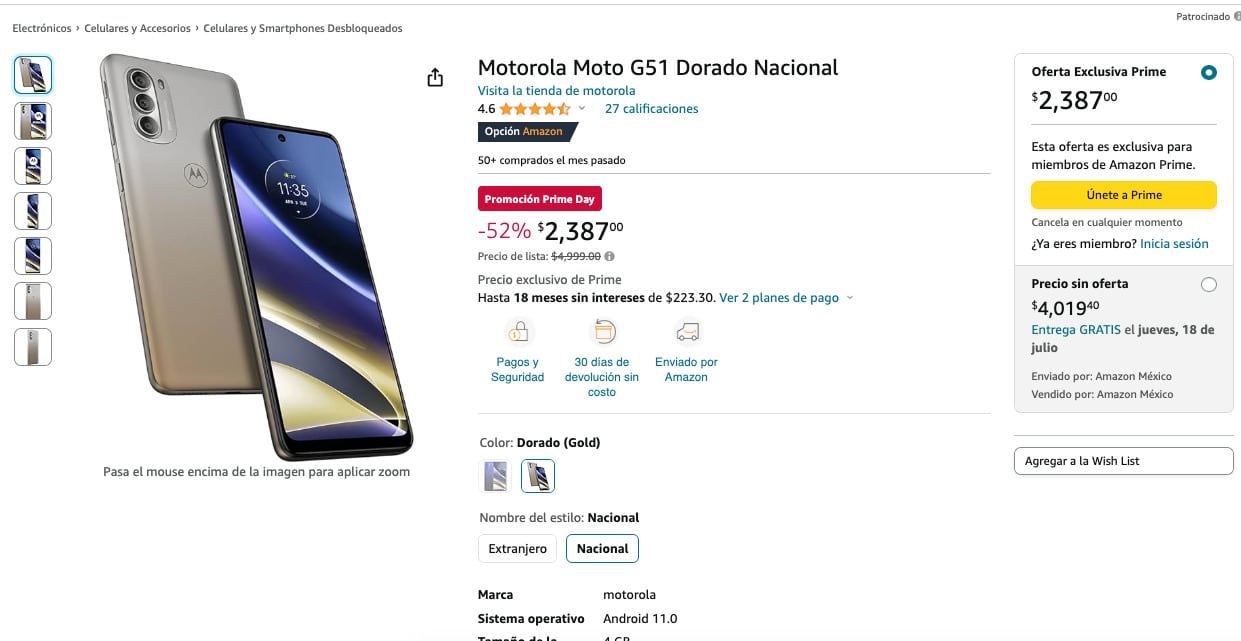
Task: Open the Electrónicos breadcrumb category
Action: 42,29
